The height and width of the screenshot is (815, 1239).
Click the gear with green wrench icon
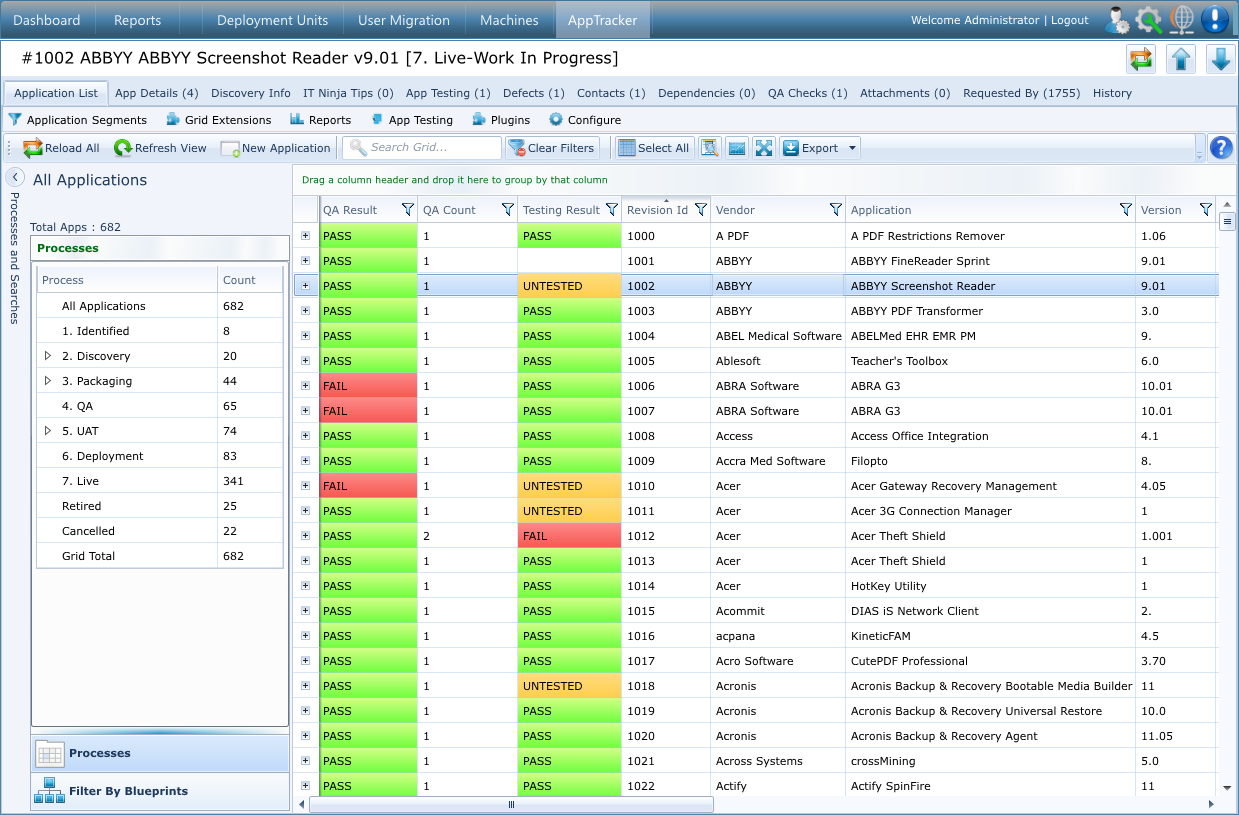pos(1150,19)
